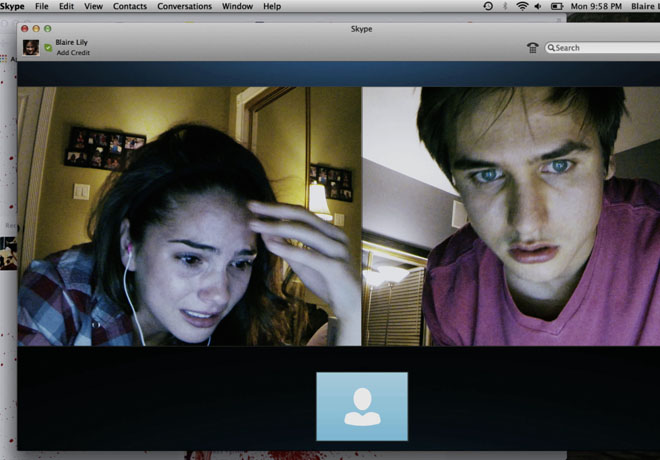This screenshot has width=660, height=460.
Task: Click the Blaire Lily account name
Action: coord(75,42)
